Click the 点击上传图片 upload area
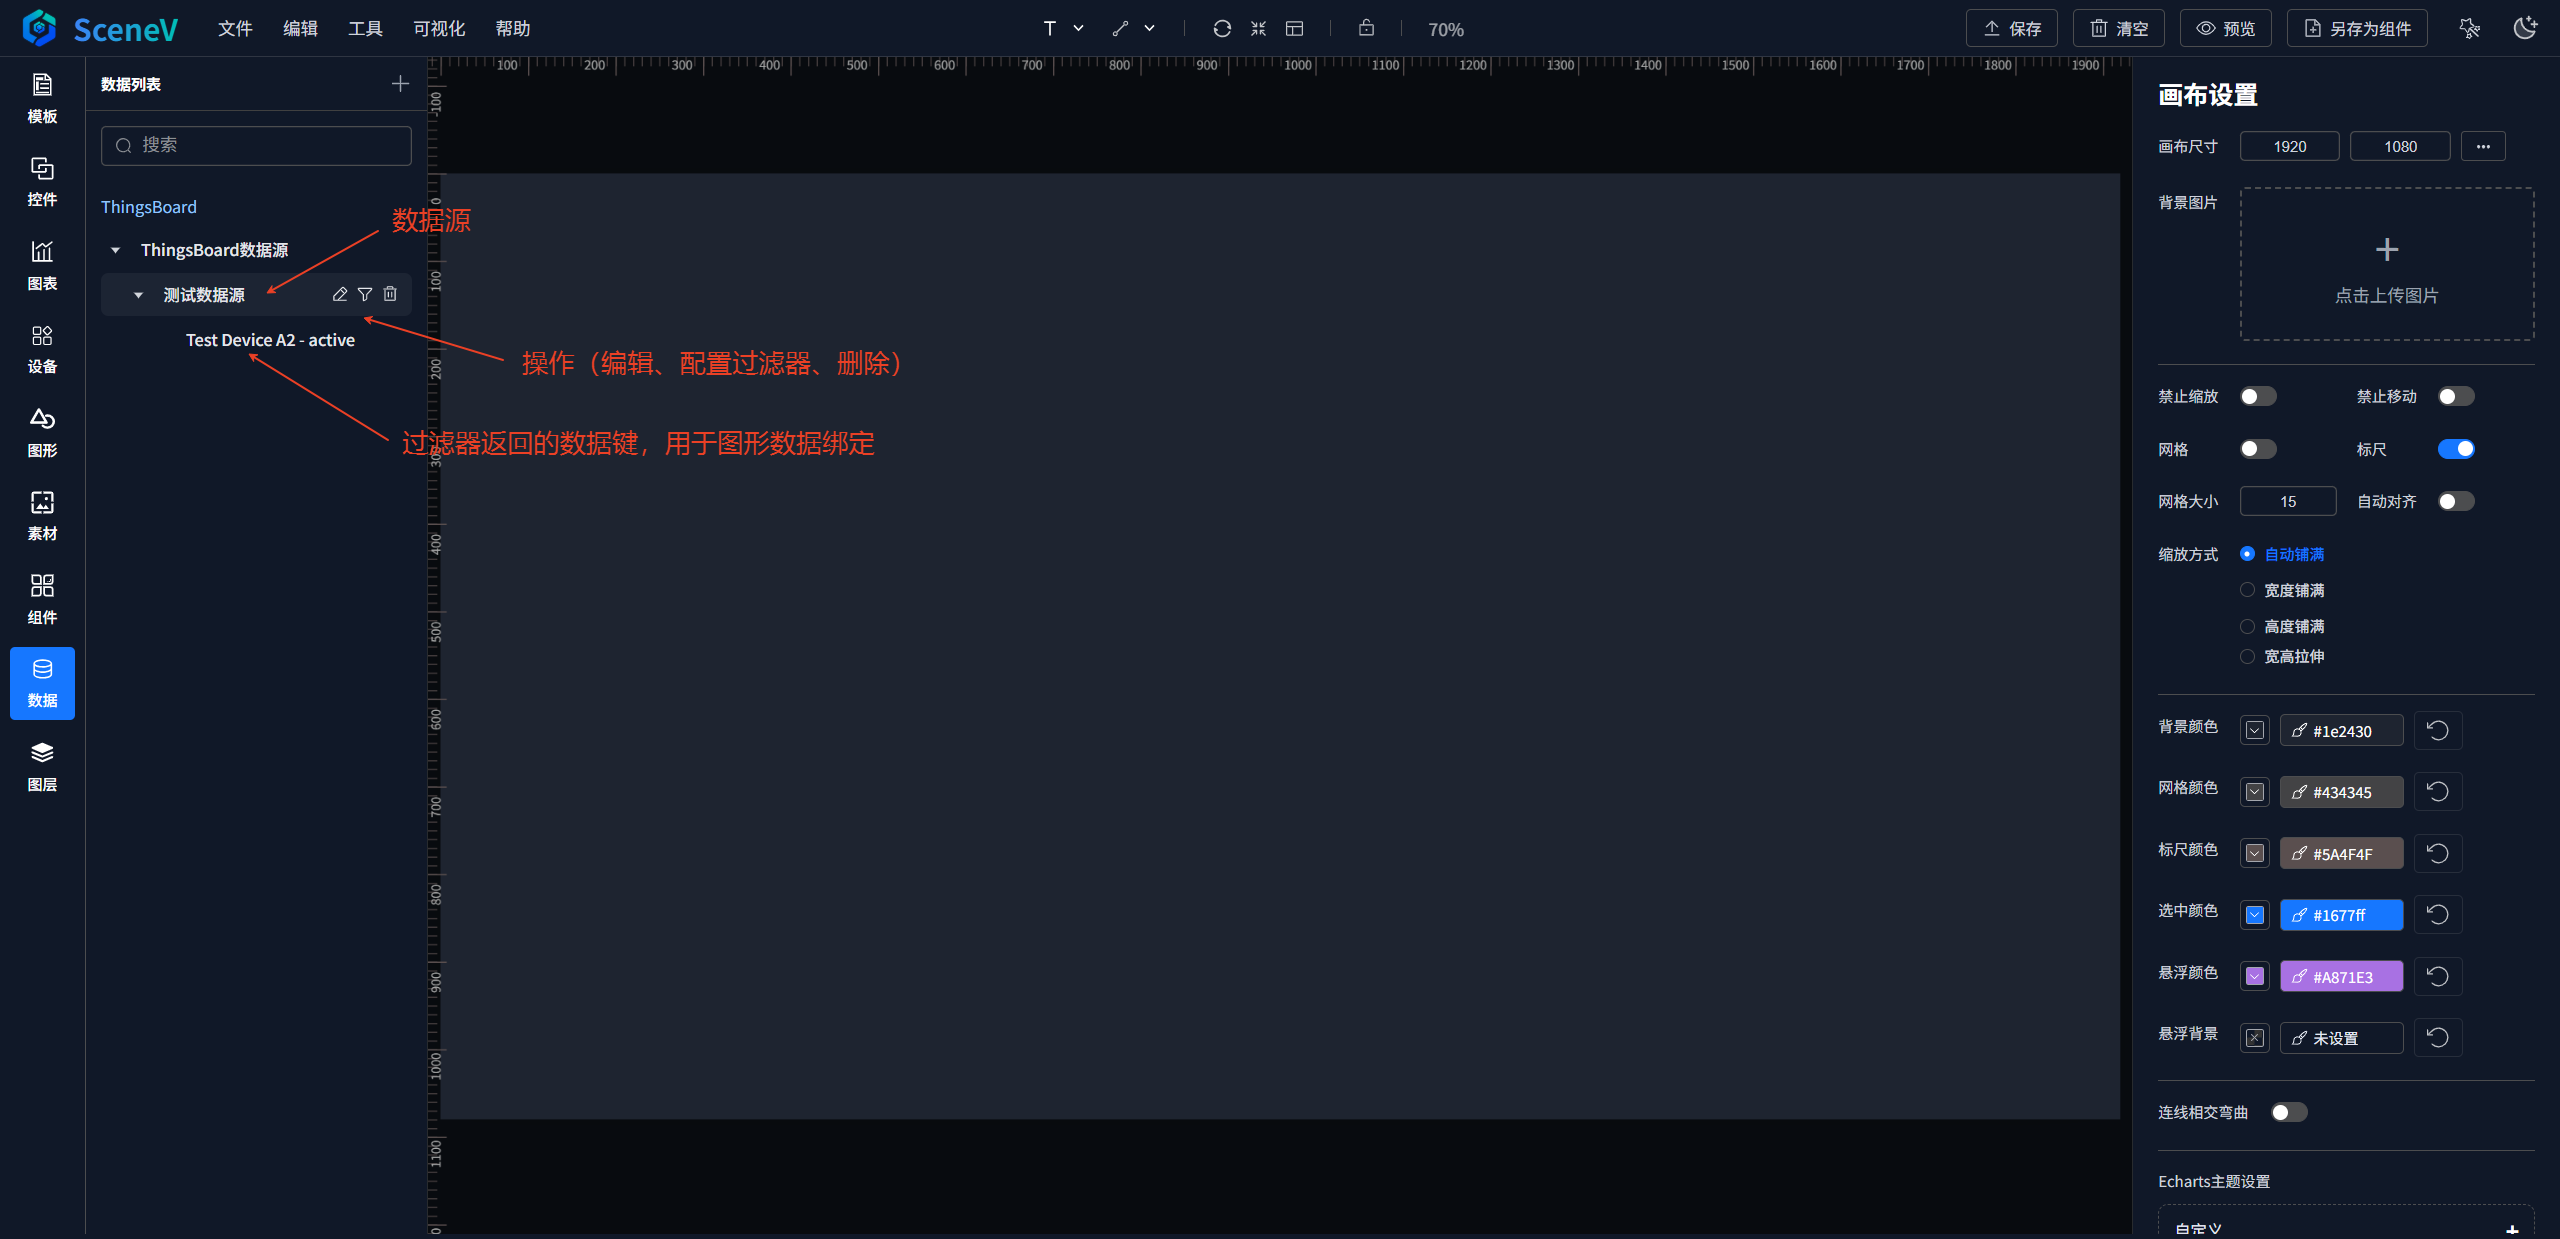Image resolution: width=2560 pixels, height=1239 pixels. coord(2386,264)
